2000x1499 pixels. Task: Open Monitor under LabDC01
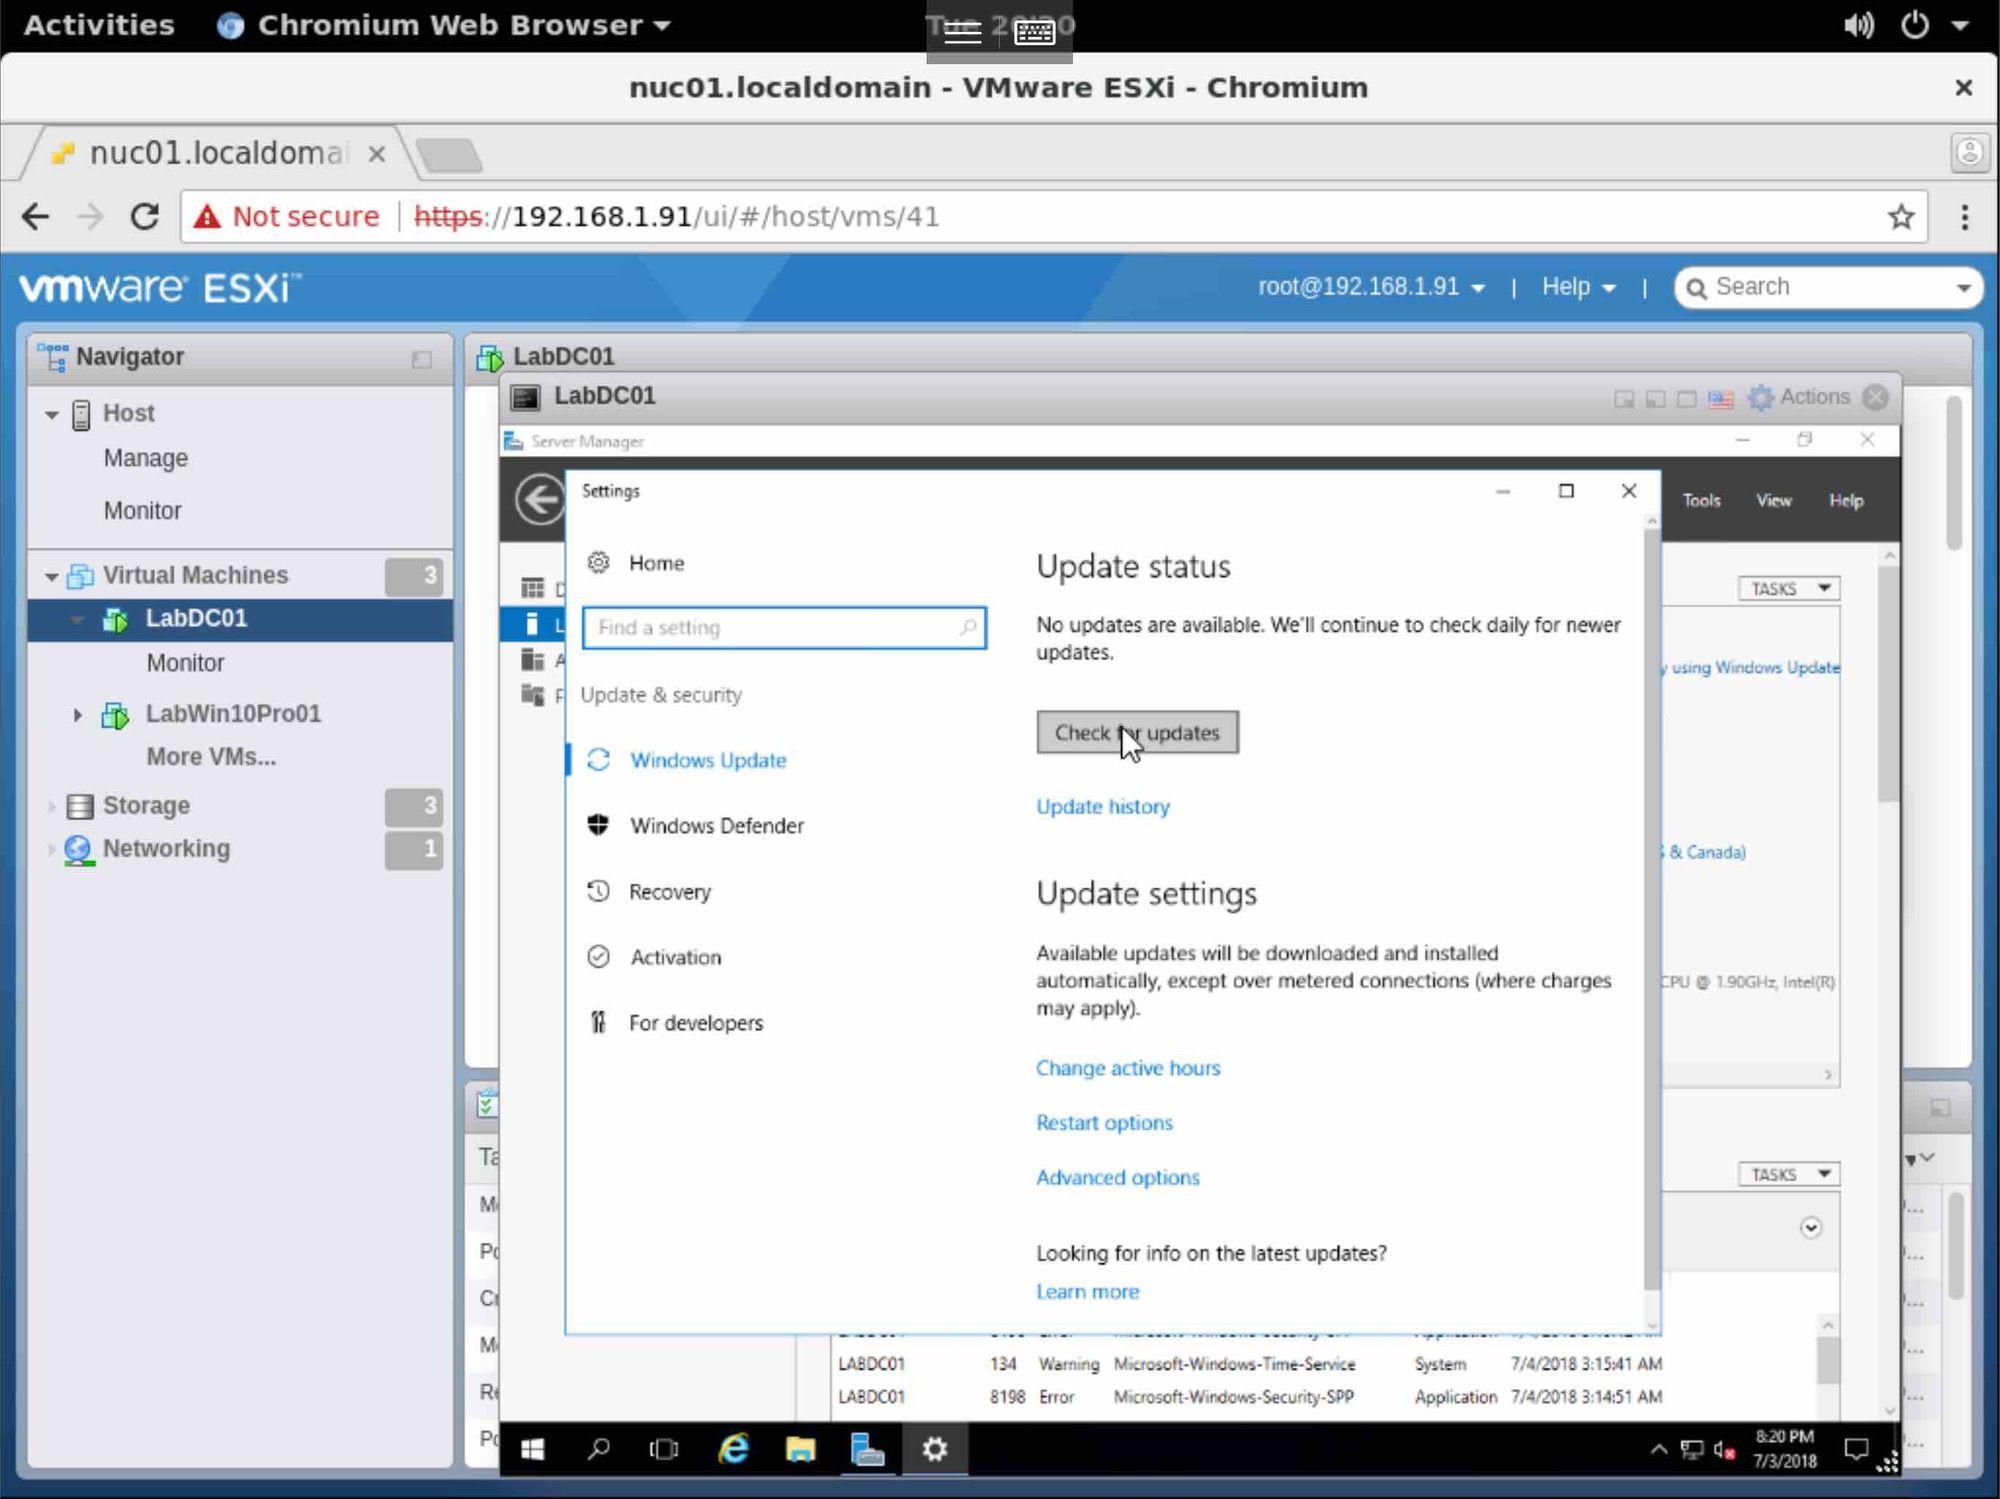tap(185, 663)
